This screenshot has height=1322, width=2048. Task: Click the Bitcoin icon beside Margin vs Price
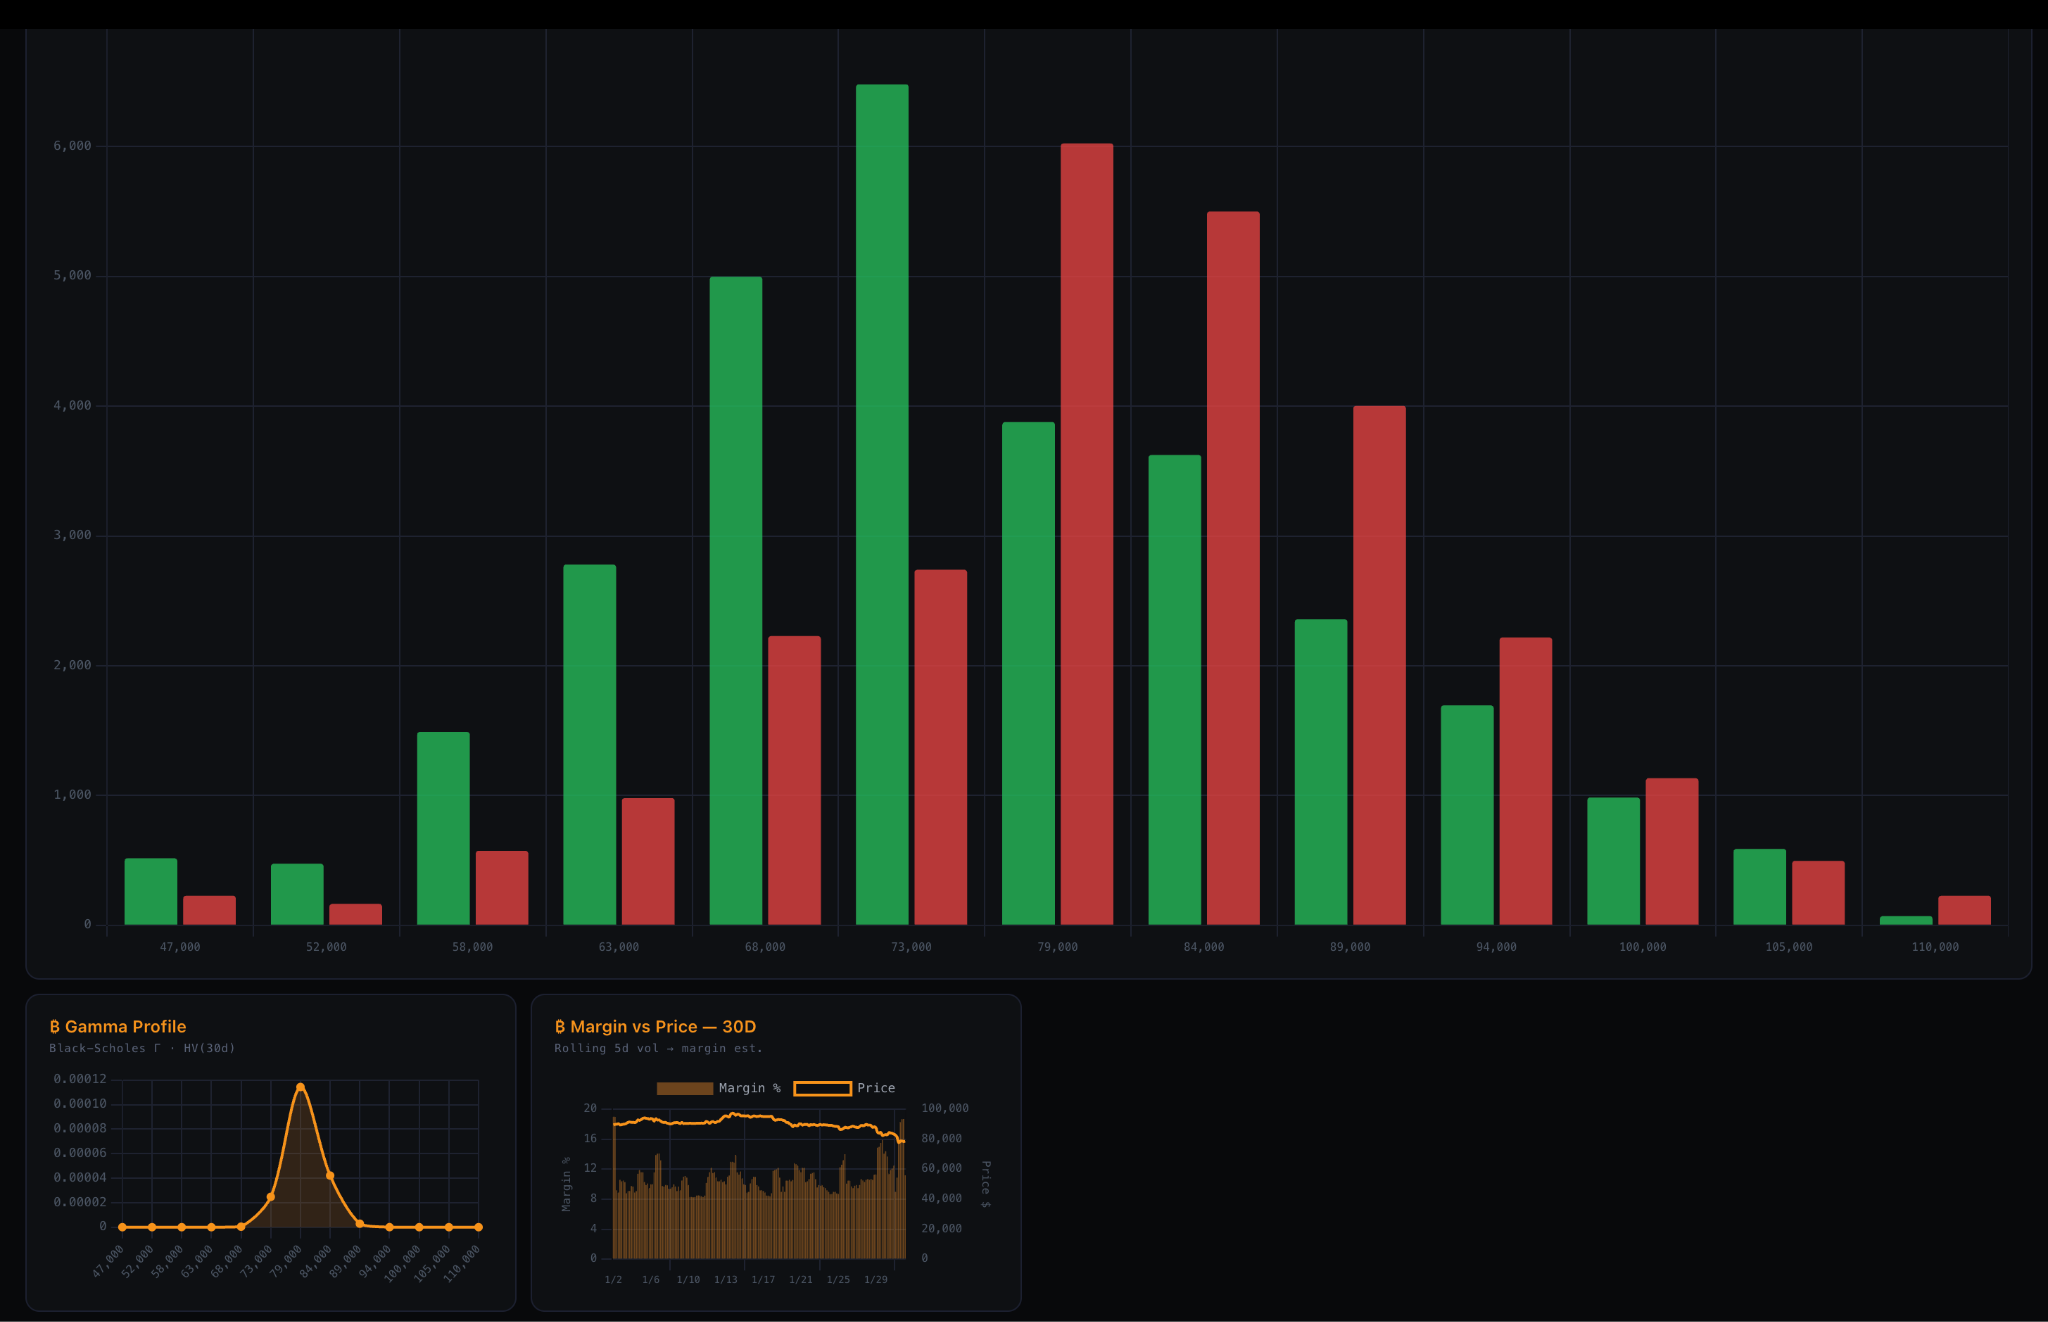(x=560, y=1027)
